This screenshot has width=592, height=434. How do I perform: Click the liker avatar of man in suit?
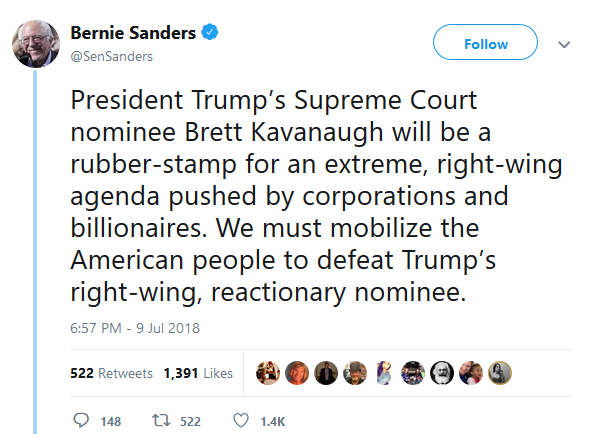[326, 373]
